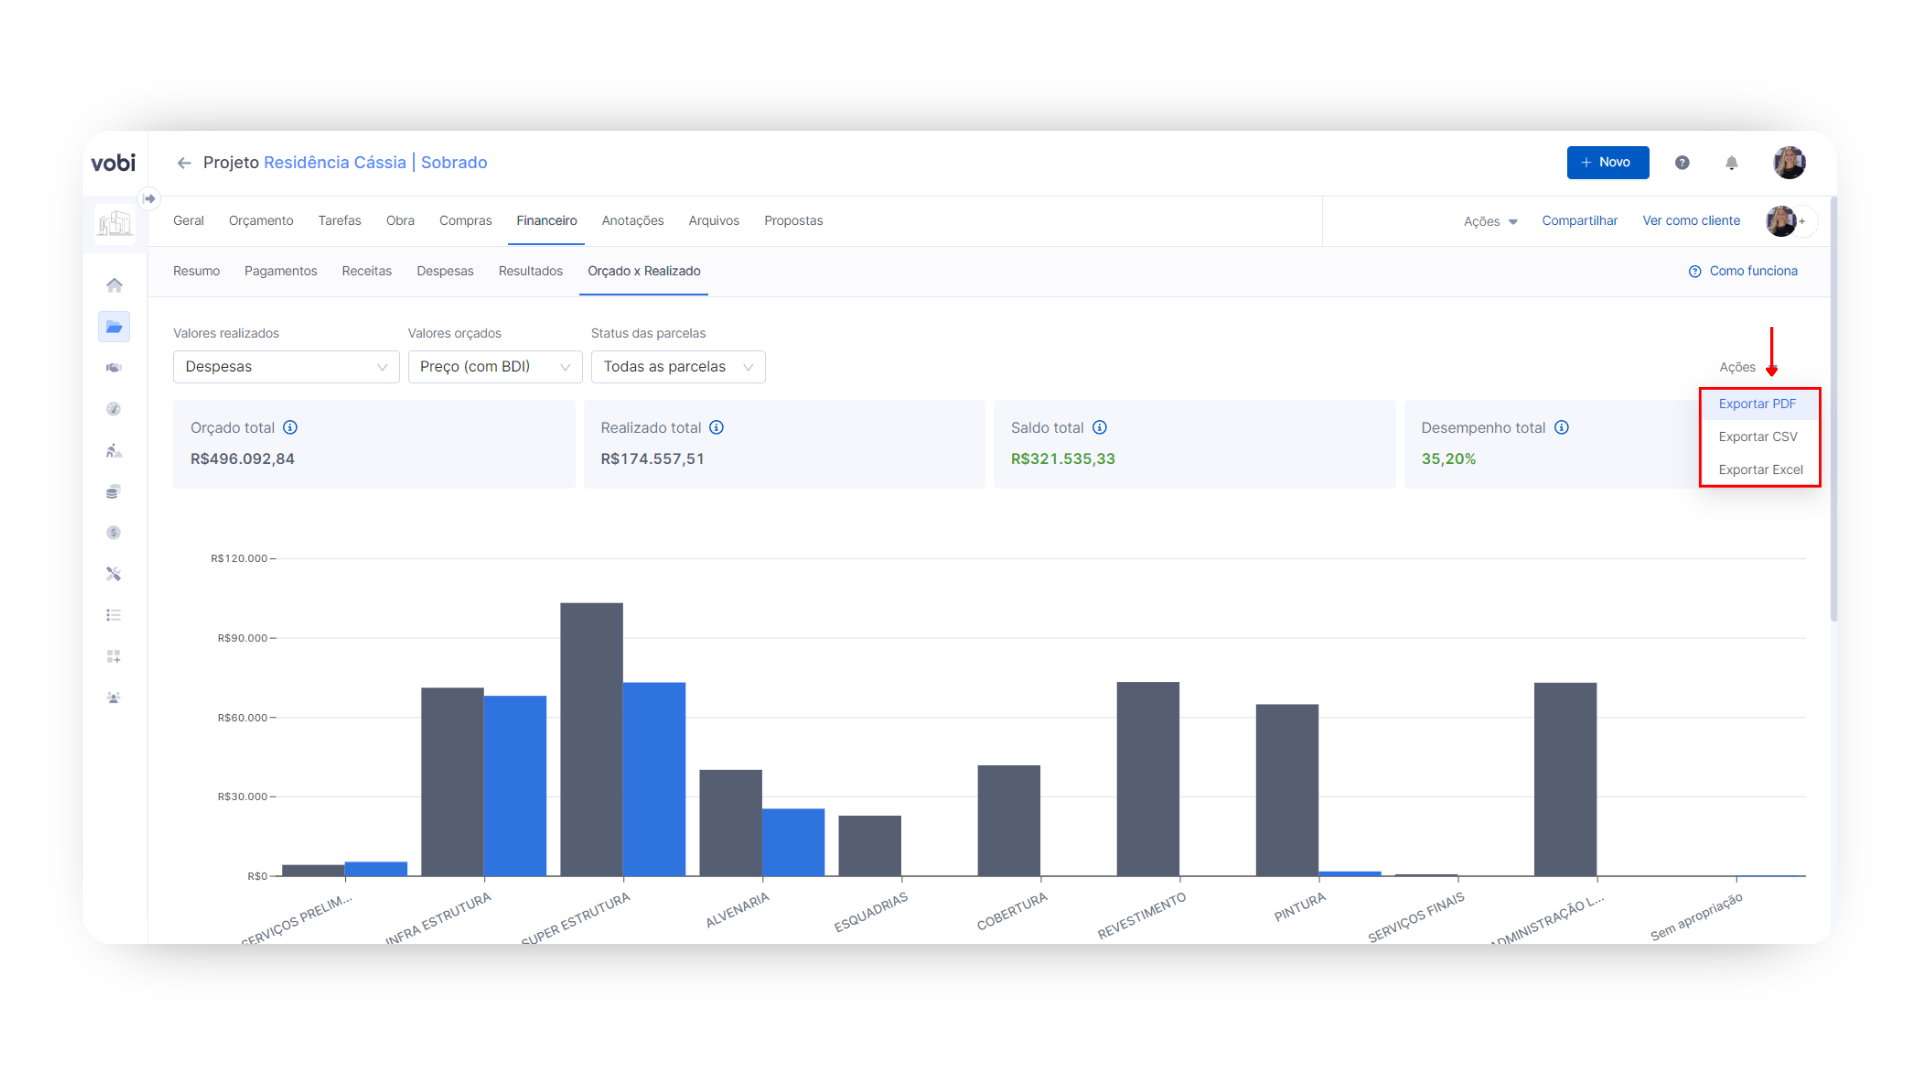Click the Novo button
This screenshot has height=1080, width=1920.
click(1607, 163)
